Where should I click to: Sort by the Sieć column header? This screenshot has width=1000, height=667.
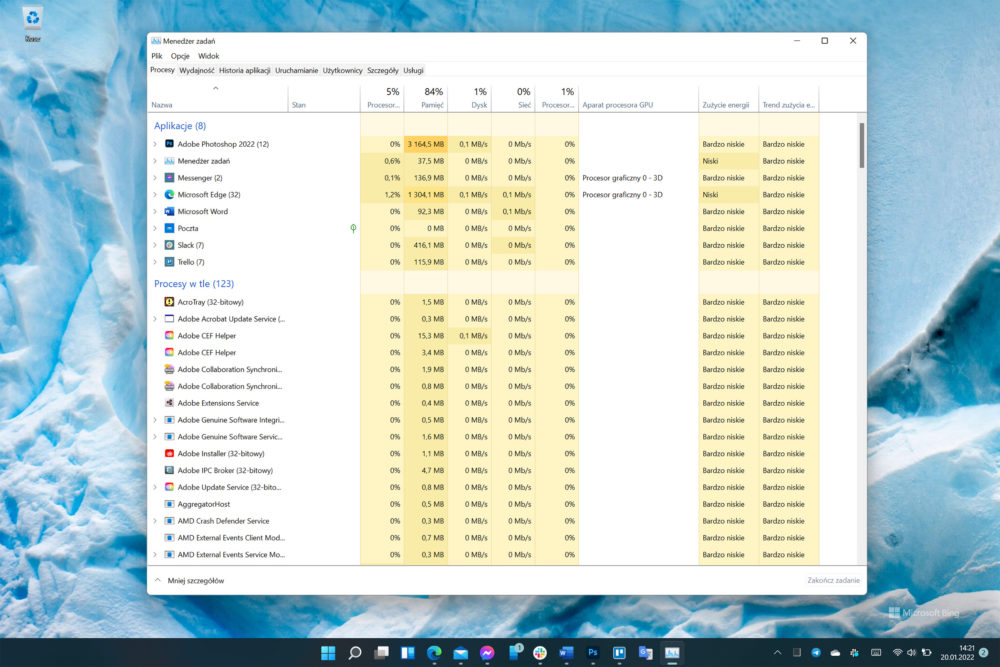pos(513,98)
